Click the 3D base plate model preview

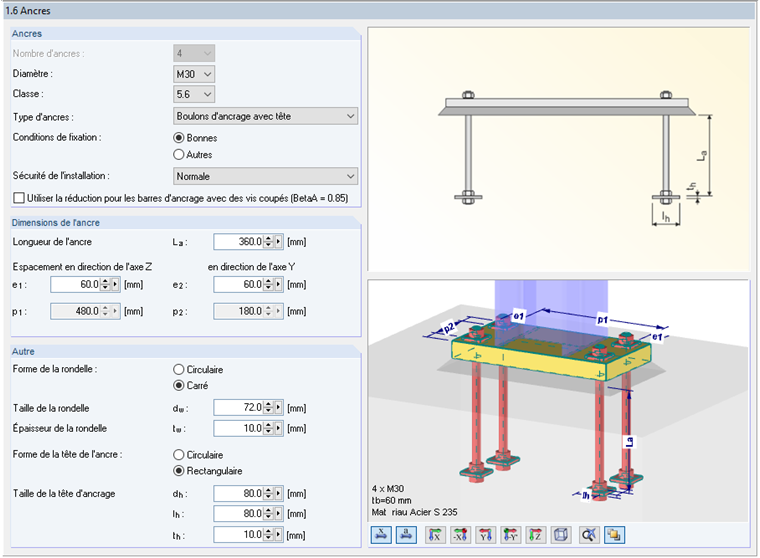(558, 400)
